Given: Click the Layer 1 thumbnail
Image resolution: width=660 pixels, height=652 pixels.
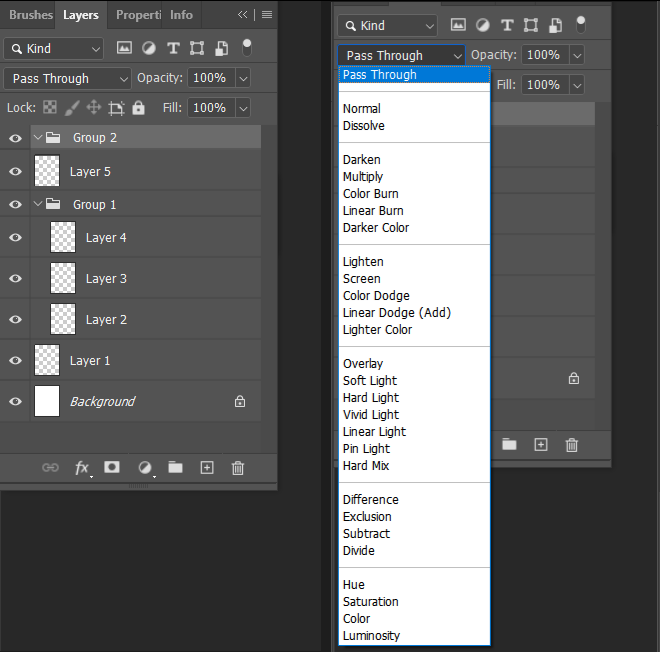Looking at the screenshot, I should (47, 360).
